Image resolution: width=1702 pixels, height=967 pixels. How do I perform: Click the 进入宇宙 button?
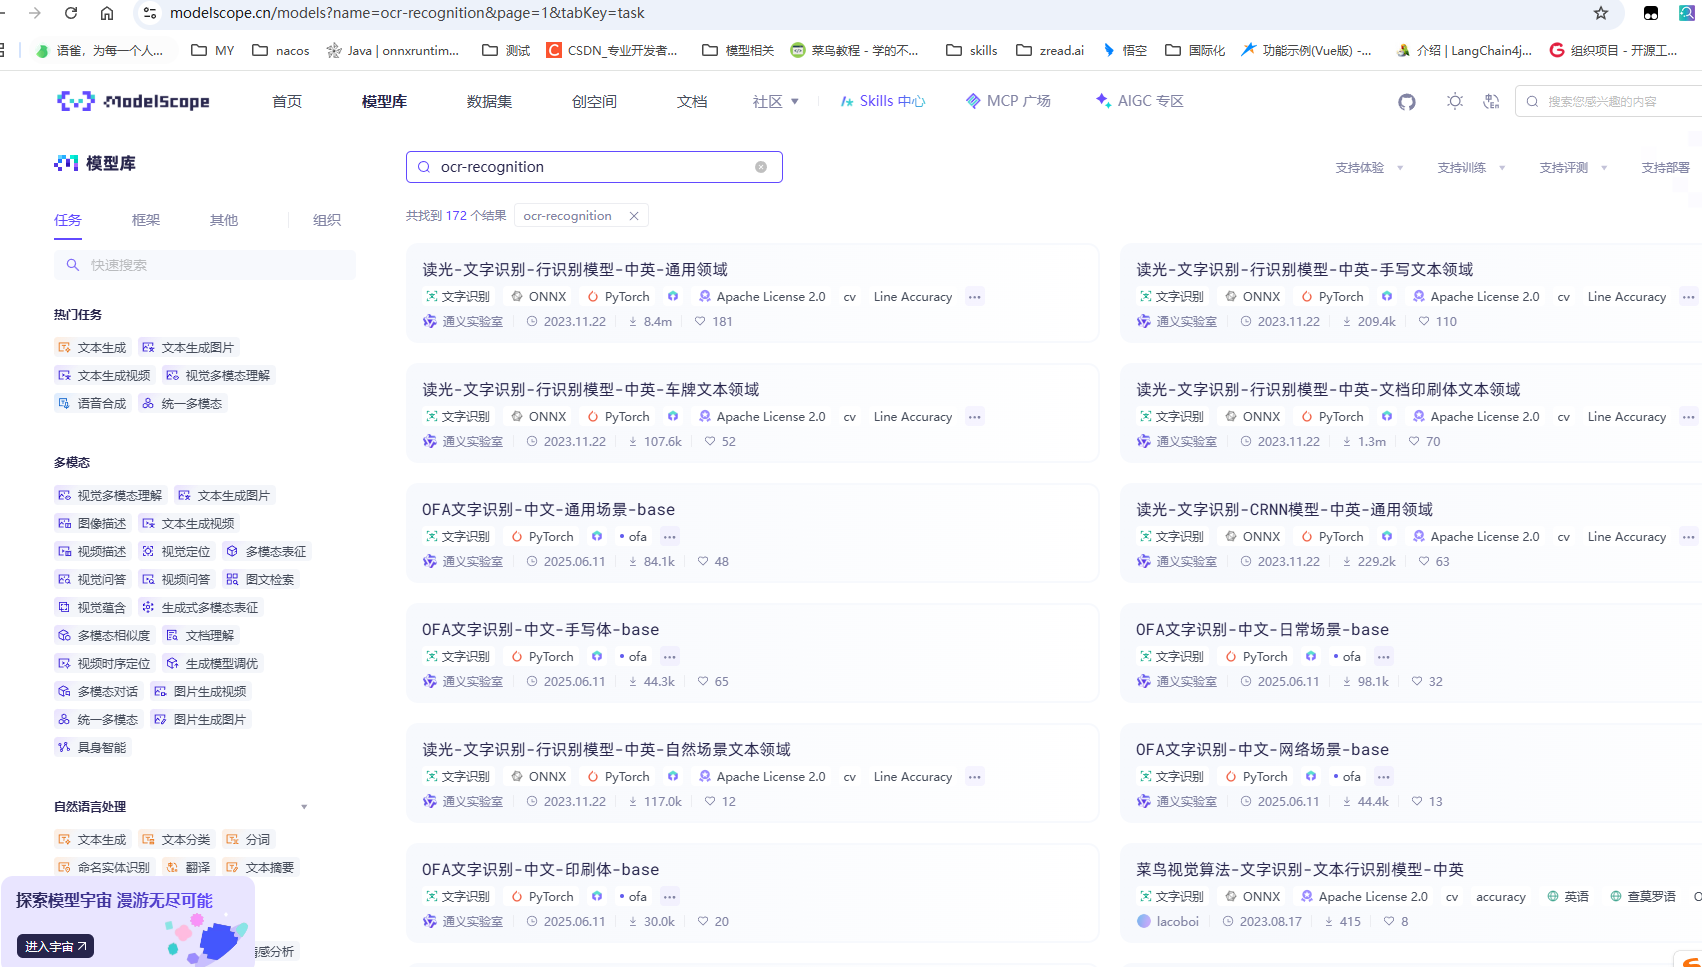[x=55, y=946]
